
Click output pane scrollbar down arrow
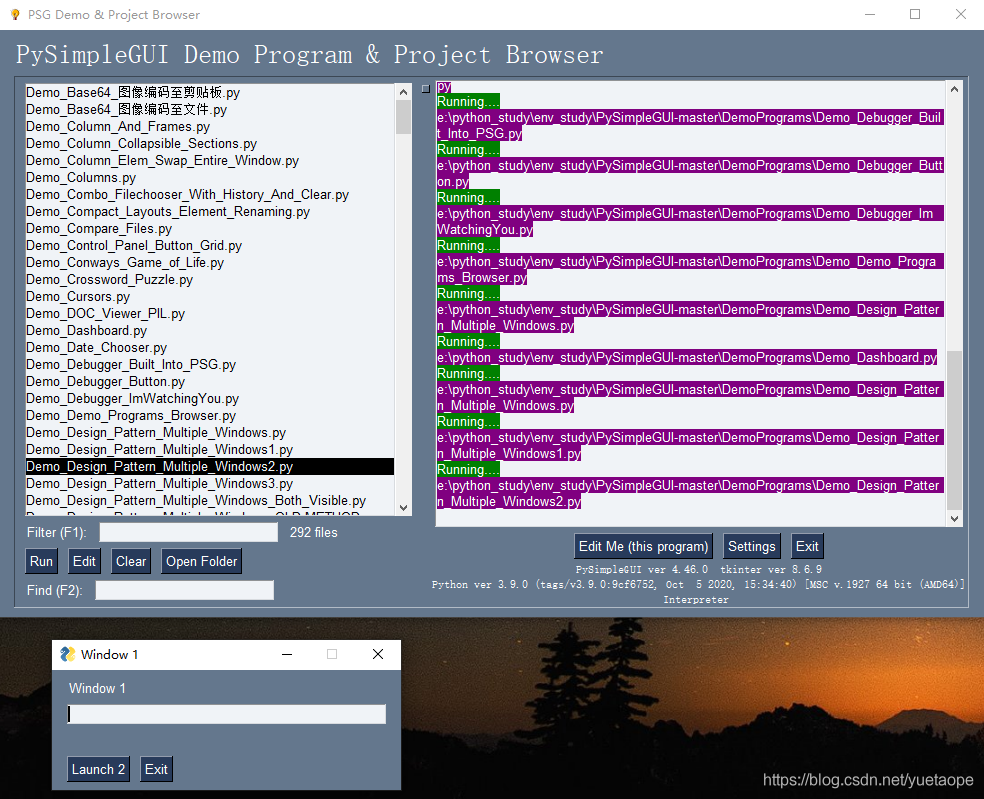coord(955,518)
